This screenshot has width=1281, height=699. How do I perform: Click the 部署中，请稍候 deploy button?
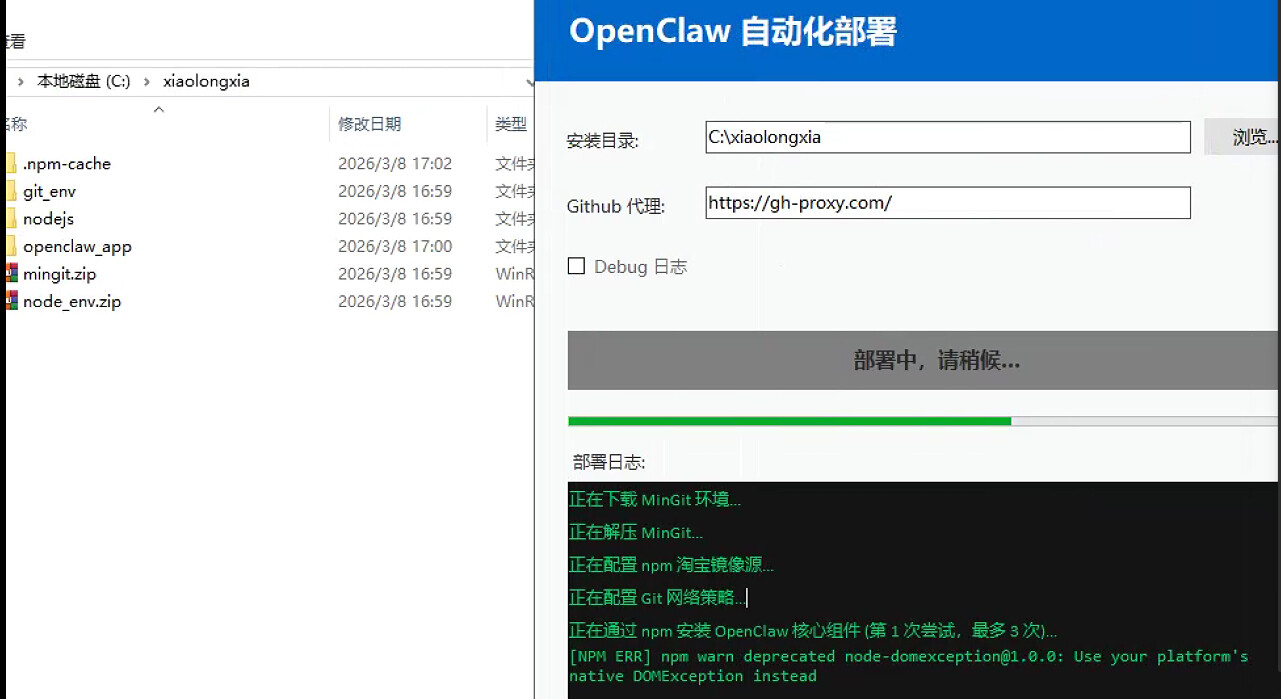(x=924, y=360)
